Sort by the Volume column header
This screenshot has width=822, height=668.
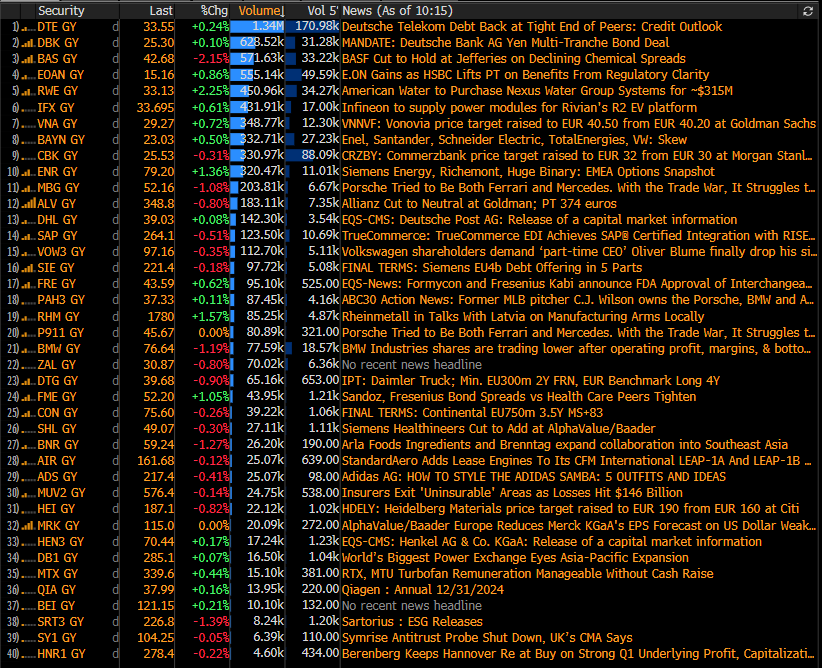pos(261,10)
